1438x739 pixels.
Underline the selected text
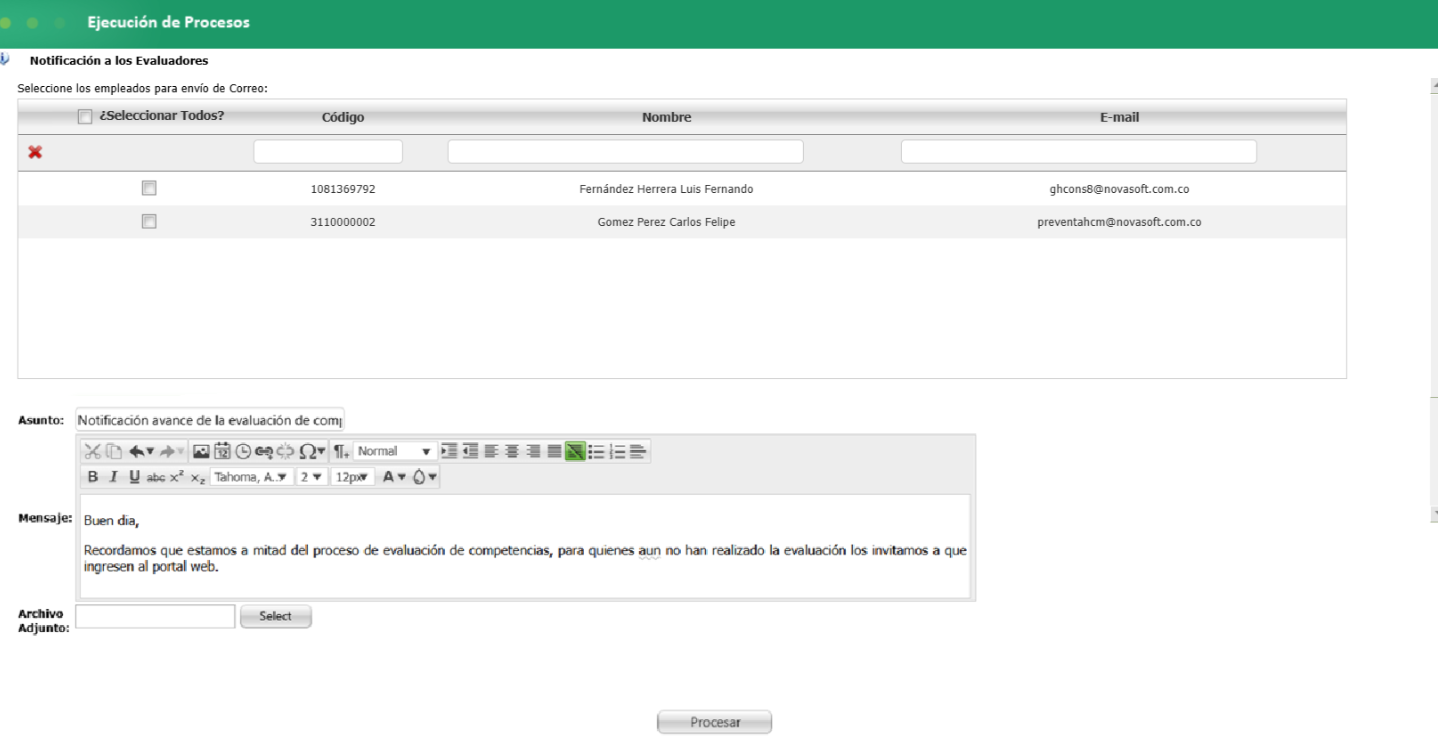point(135,477)
